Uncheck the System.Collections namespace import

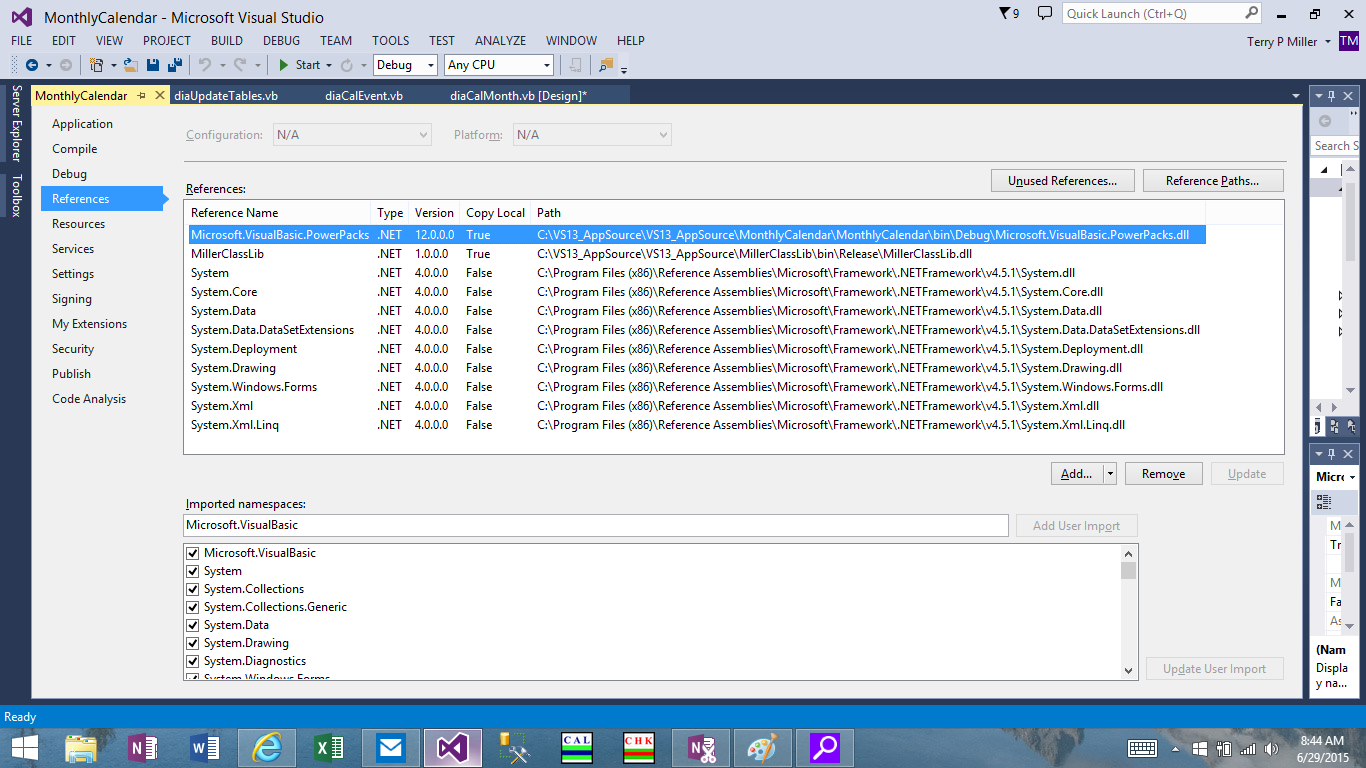tap(193, 589)
